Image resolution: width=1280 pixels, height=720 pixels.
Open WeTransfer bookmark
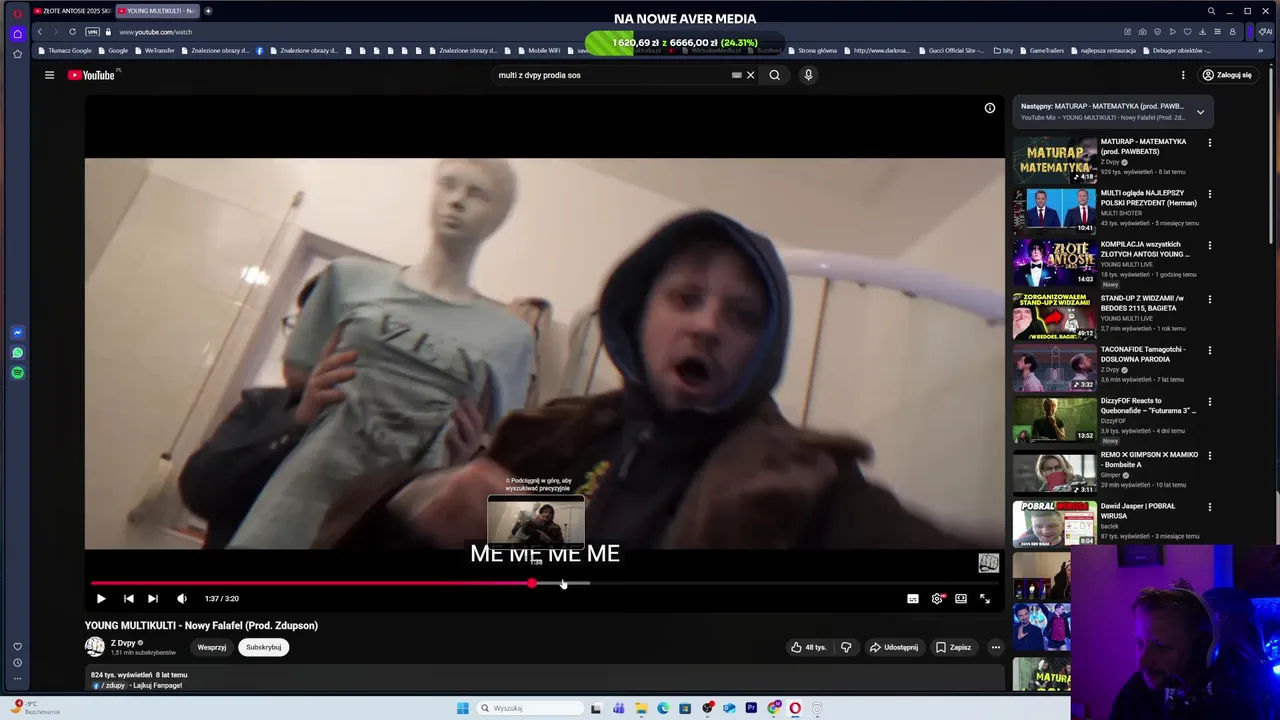pos(155,50)
